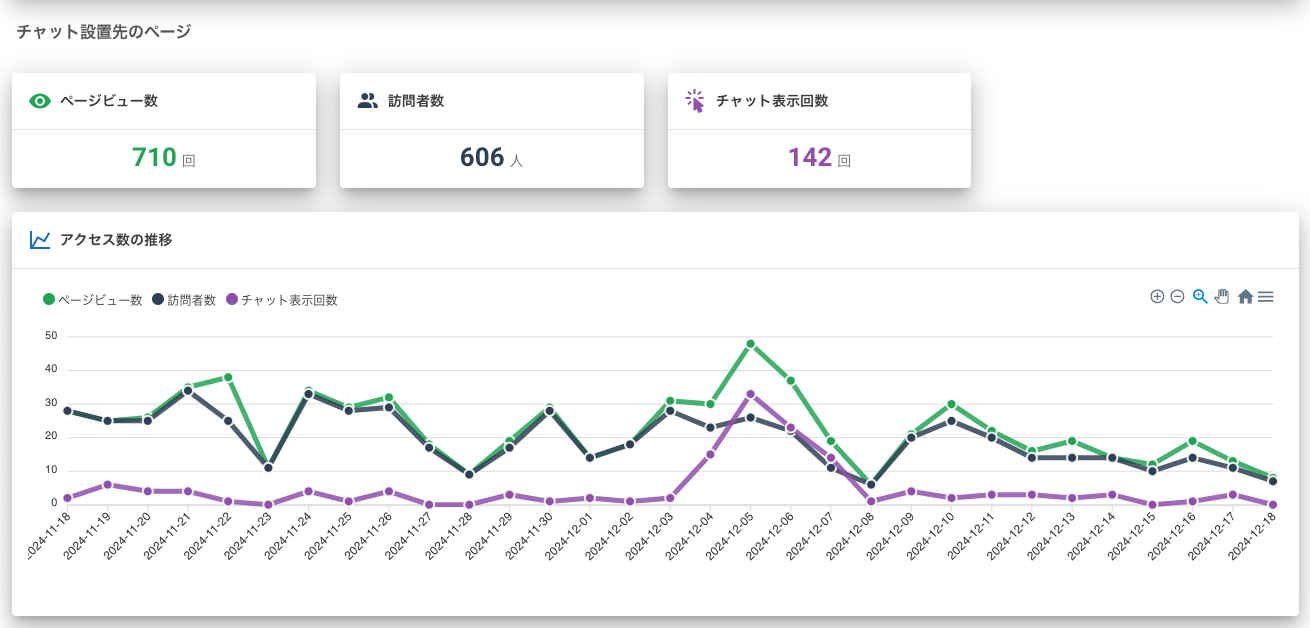Image resolution: width=1310 pixels, height=628 pixels.
Task: Toggle the ページビュー数 series in the legend
Action: [x=99, y=300]
